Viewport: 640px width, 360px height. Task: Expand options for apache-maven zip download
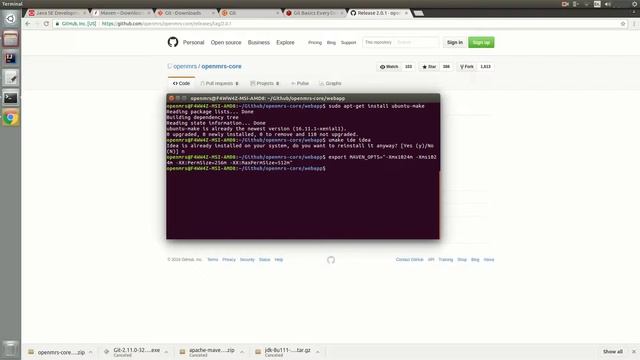point(242,352)
